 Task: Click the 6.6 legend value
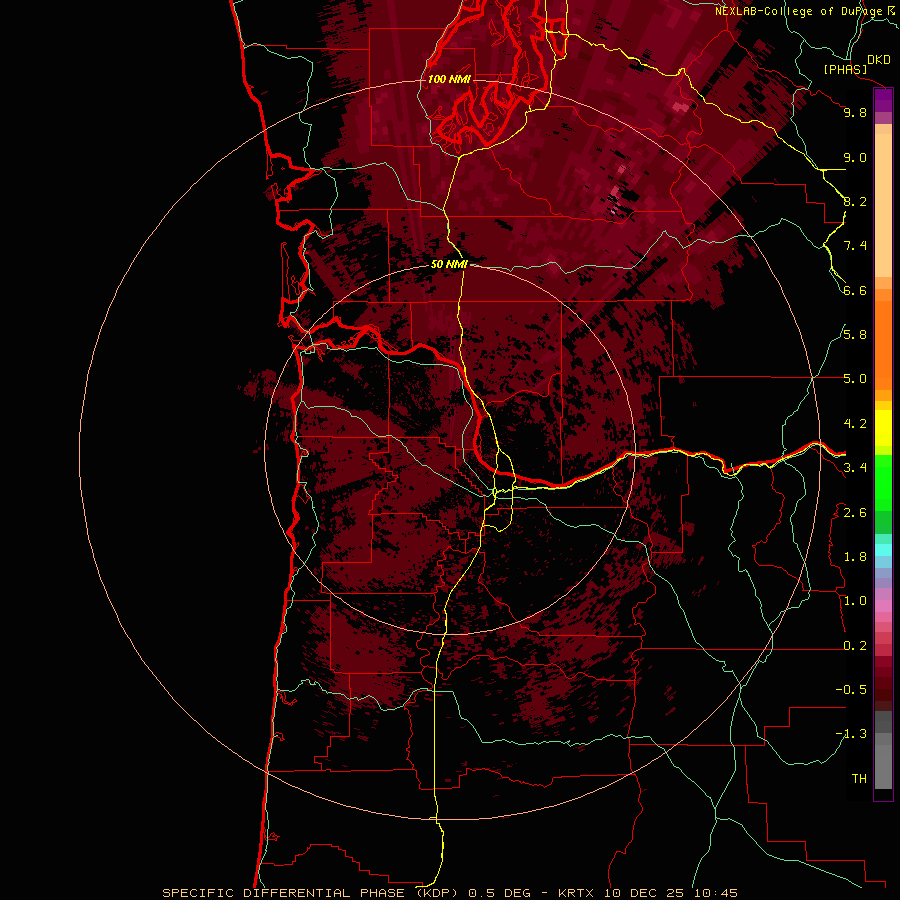855,290
